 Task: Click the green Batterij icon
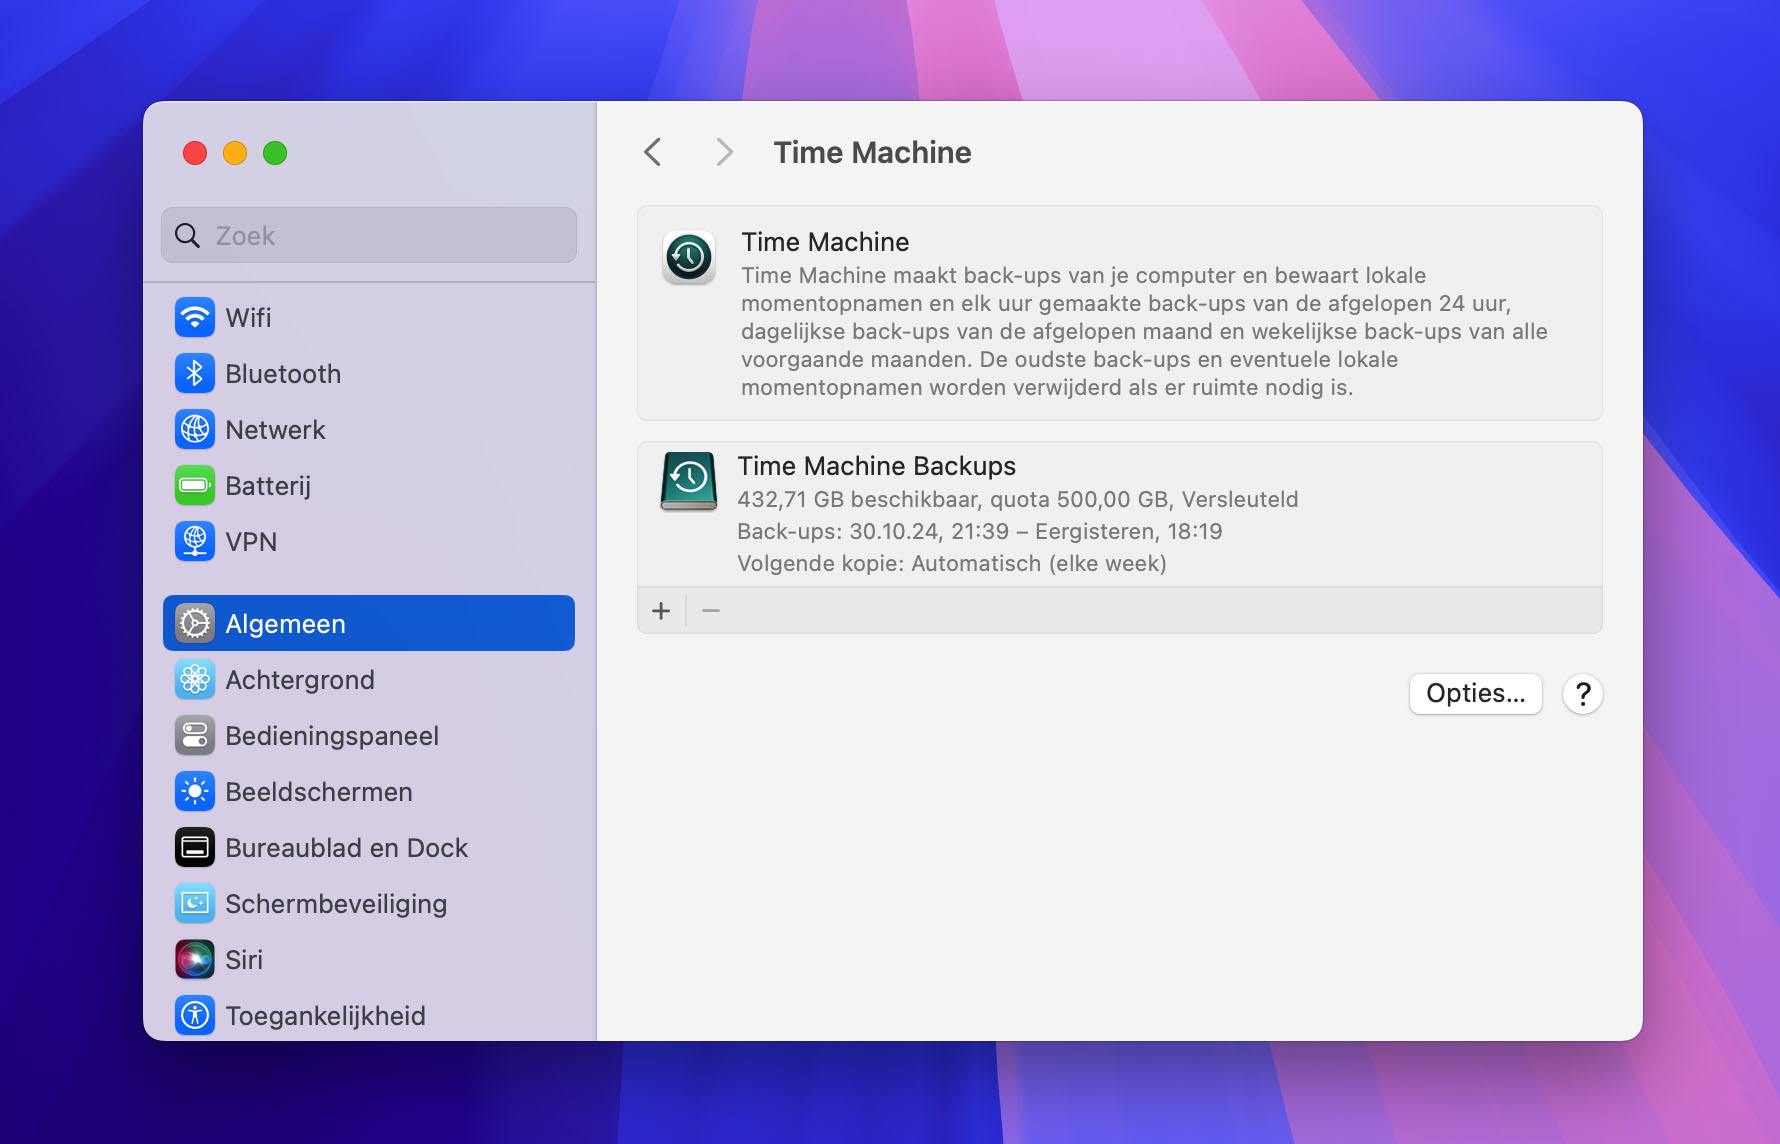(195, 486)
